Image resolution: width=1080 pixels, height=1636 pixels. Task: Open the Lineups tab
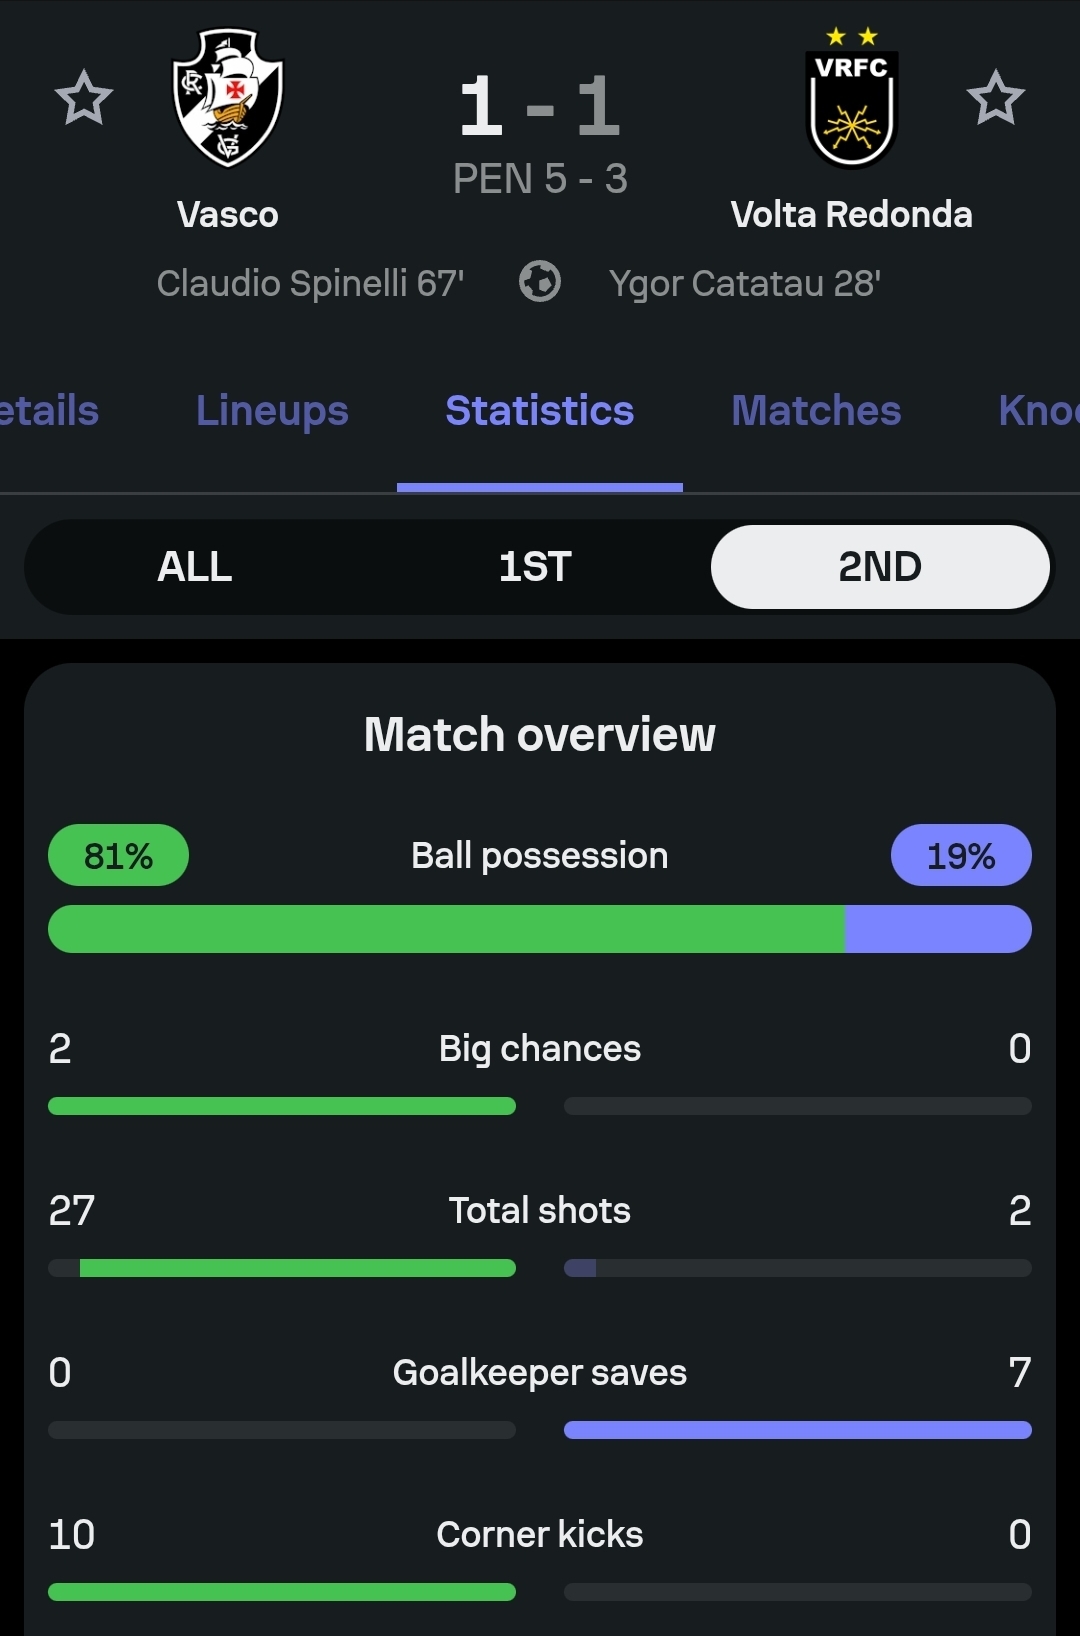click(272, 411)
